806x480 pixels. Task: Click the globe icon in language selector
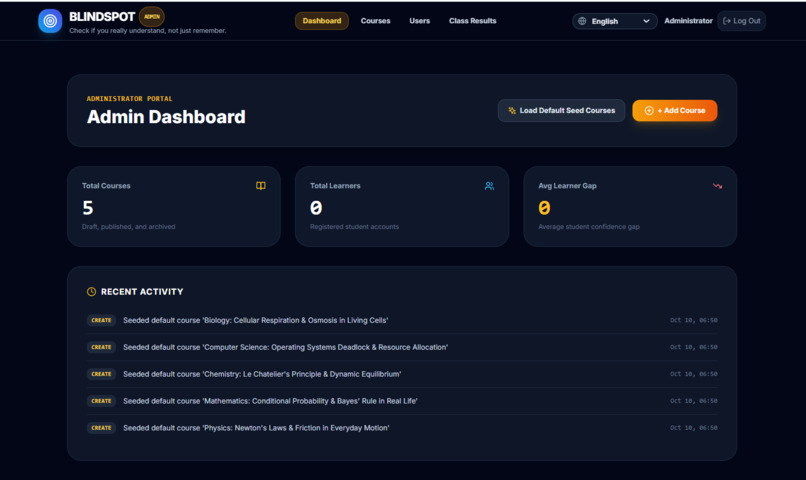[582, 21]
